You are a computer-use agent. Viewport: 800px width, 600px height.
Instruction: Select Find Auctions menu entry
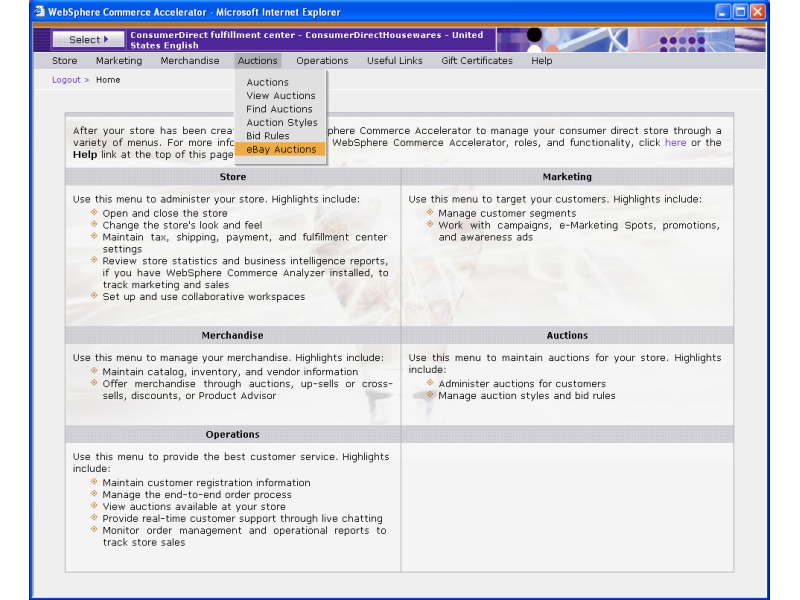(x=280, y=109)
